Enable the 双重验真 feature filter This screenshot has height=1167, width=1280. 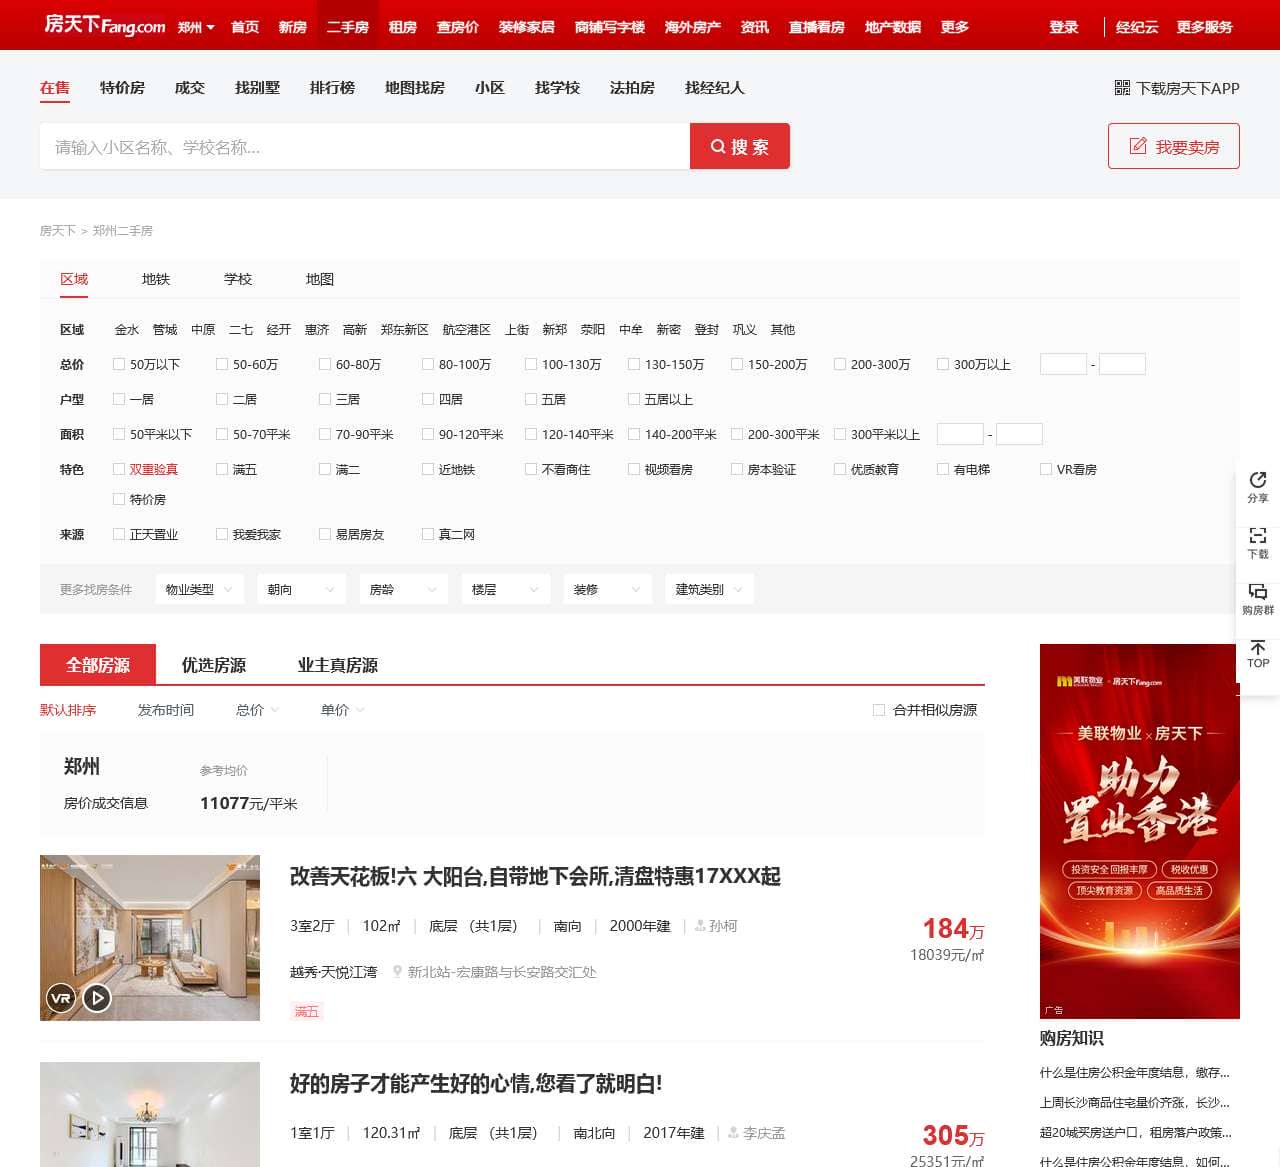(119, 470)
